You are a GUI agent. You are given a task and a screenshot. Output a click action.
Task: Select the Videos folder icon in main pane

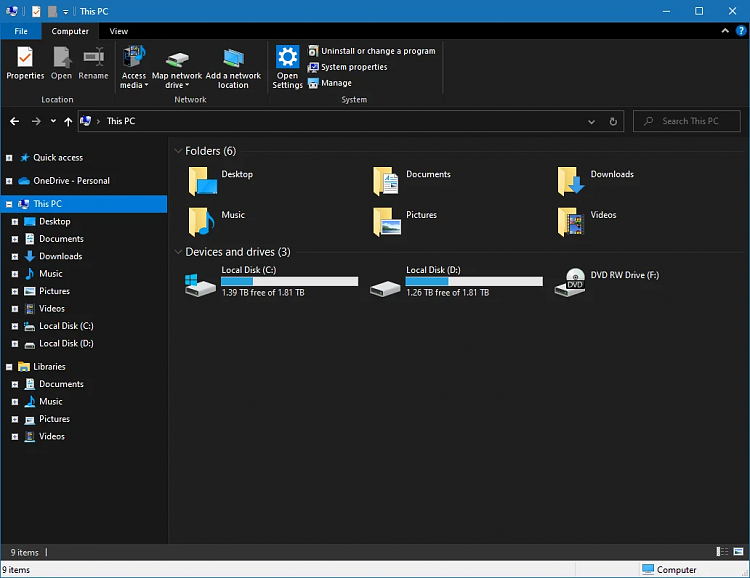coord(571,222)
